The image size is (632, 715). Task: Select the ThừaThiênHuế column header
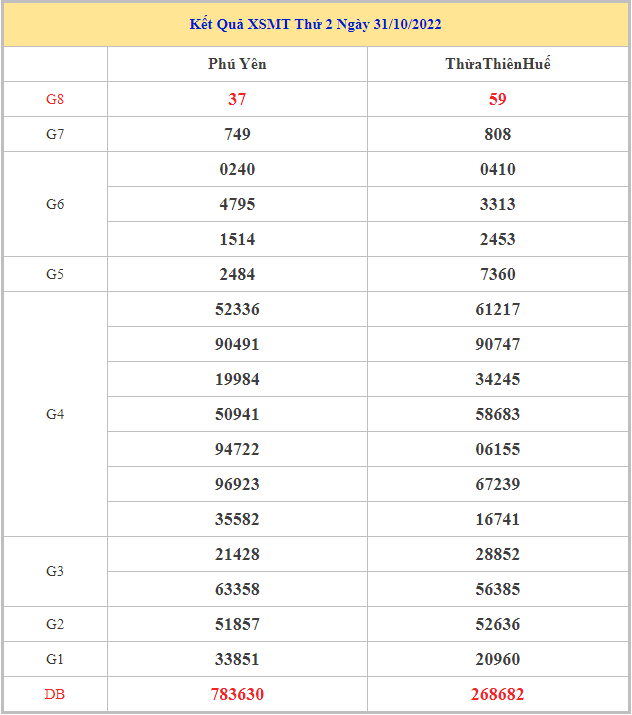pos(497,64)
